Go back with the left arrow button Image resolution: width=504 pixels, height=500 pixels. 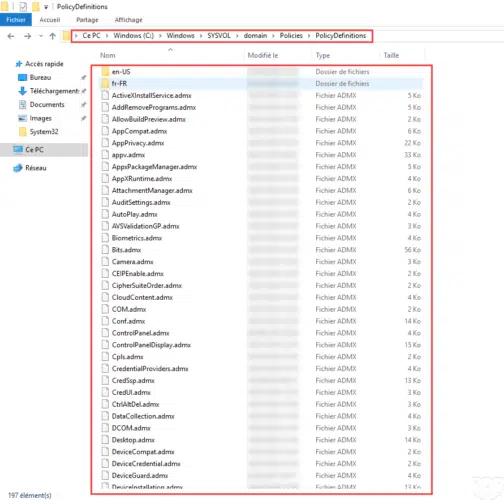11,36
